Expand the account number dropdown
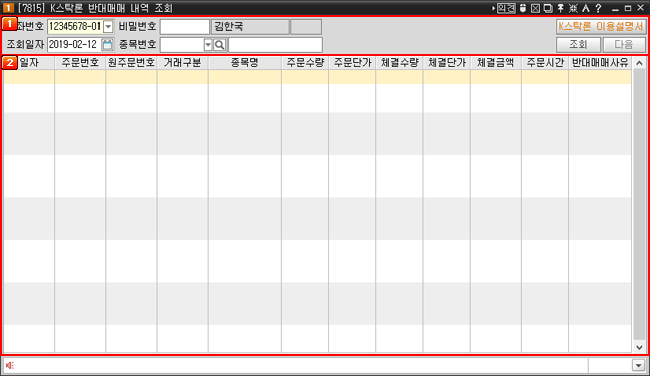The width and height of the screenshot is (650, 376). 108,27
